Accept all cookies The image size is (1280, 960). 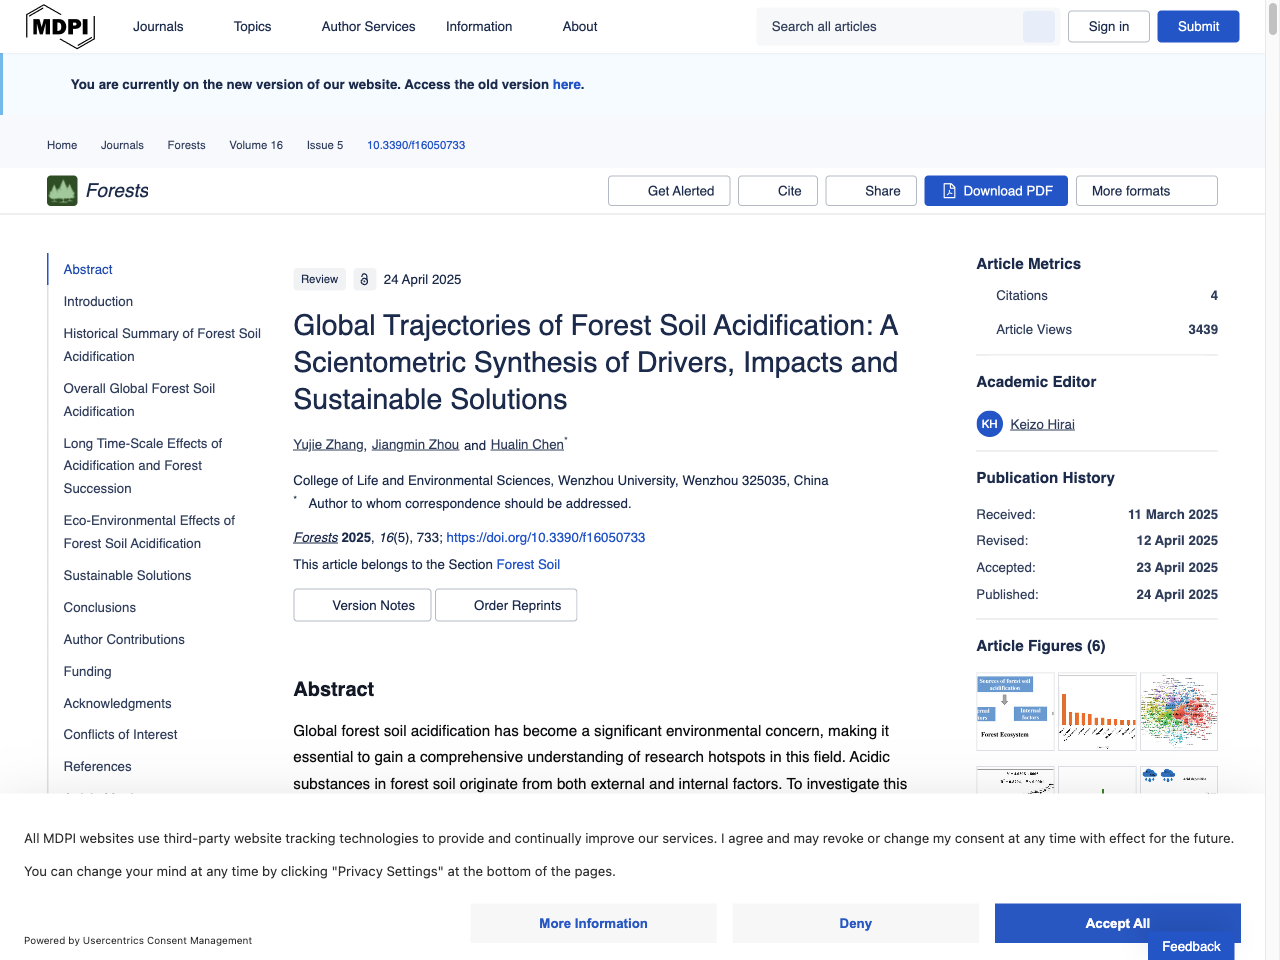coord(1117,923)
